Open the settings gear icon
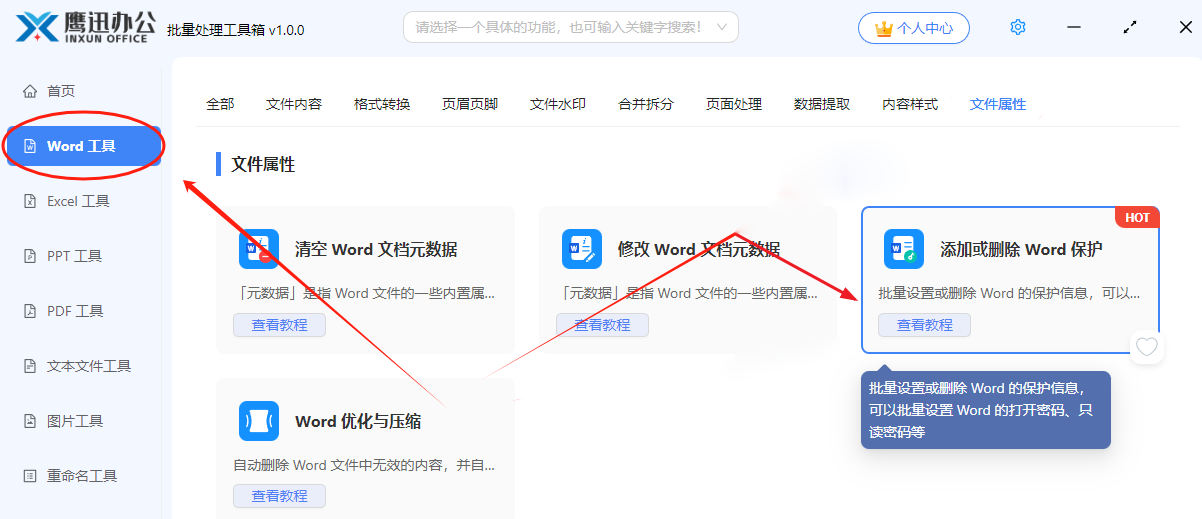Image resolution: width=1202 pixels, height=519 pixels. pyautogui.click(x=1018, y=27)
